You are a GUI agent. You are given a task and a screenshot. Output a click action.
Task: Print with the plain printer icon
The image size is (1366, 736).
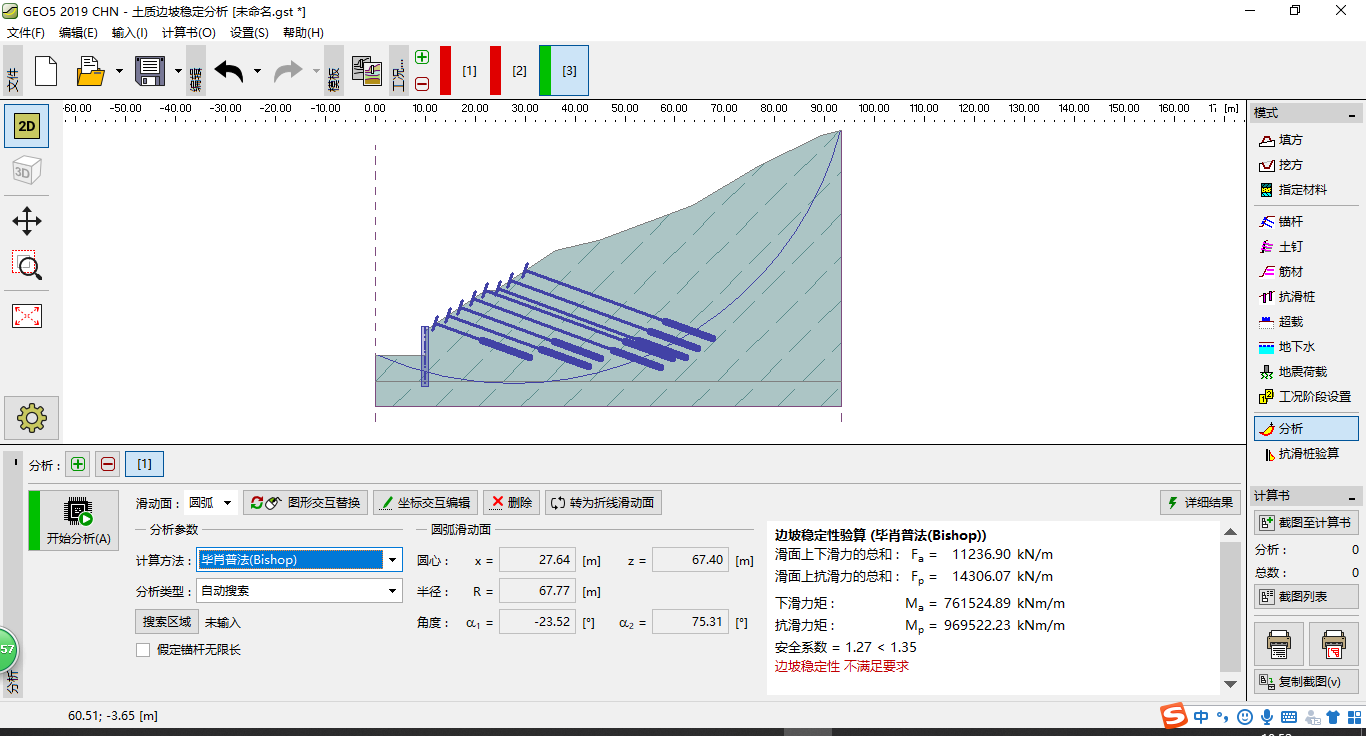1279,645
